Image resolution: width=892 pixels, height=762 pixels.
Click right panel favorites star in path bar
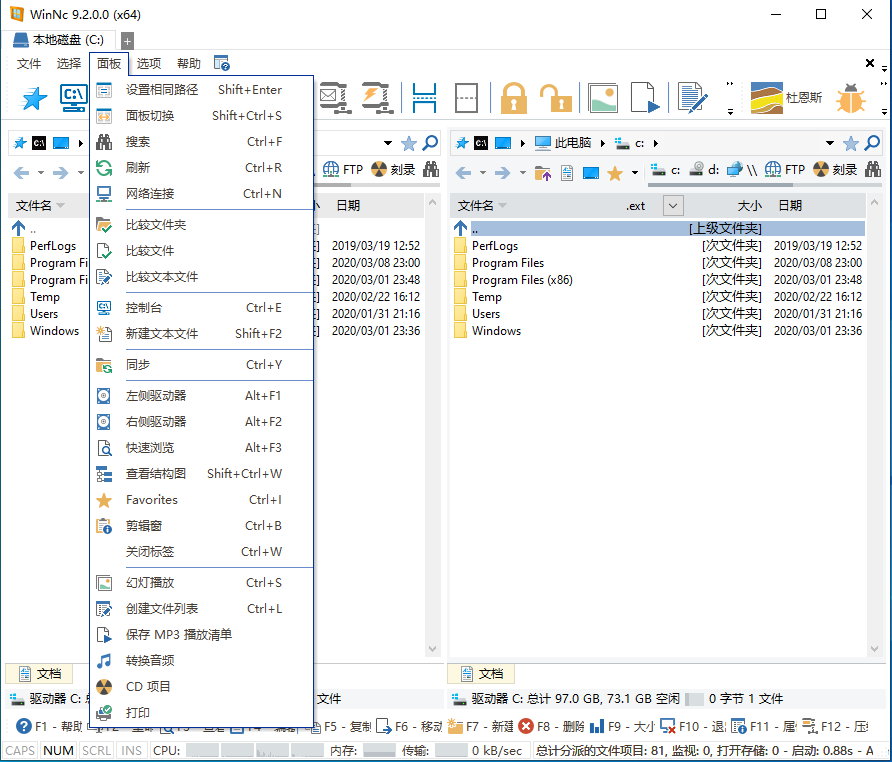pos(850,143)
